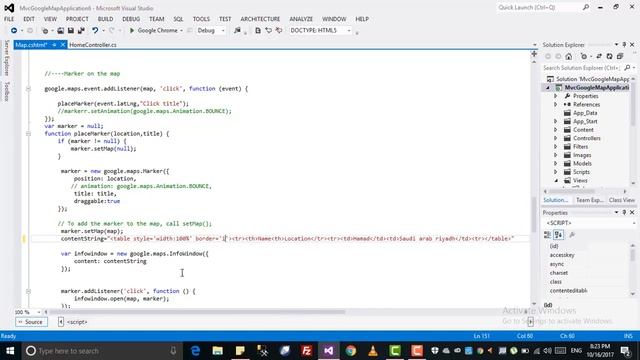Click the Categorized view icon in Properties

point(548,235)
